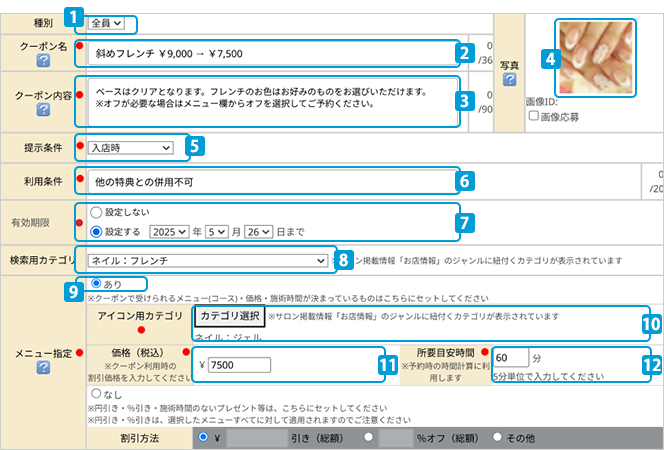Open the 種別 dropdown showing 全員
This screenshot has width=664, height=450.
[x=106, y=22]
